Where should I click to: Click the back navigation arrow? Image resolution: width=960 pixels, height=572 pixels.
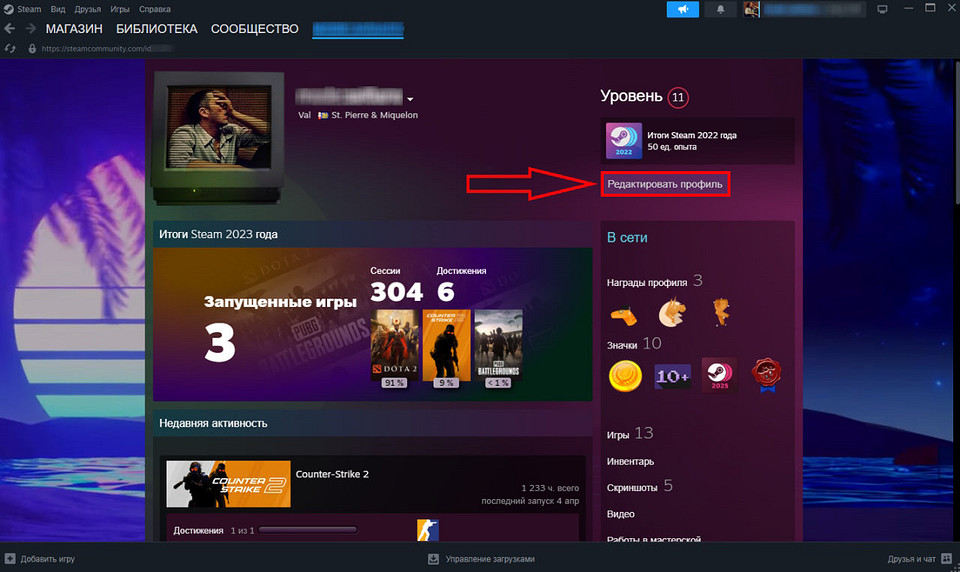click(x=9, y=28)
